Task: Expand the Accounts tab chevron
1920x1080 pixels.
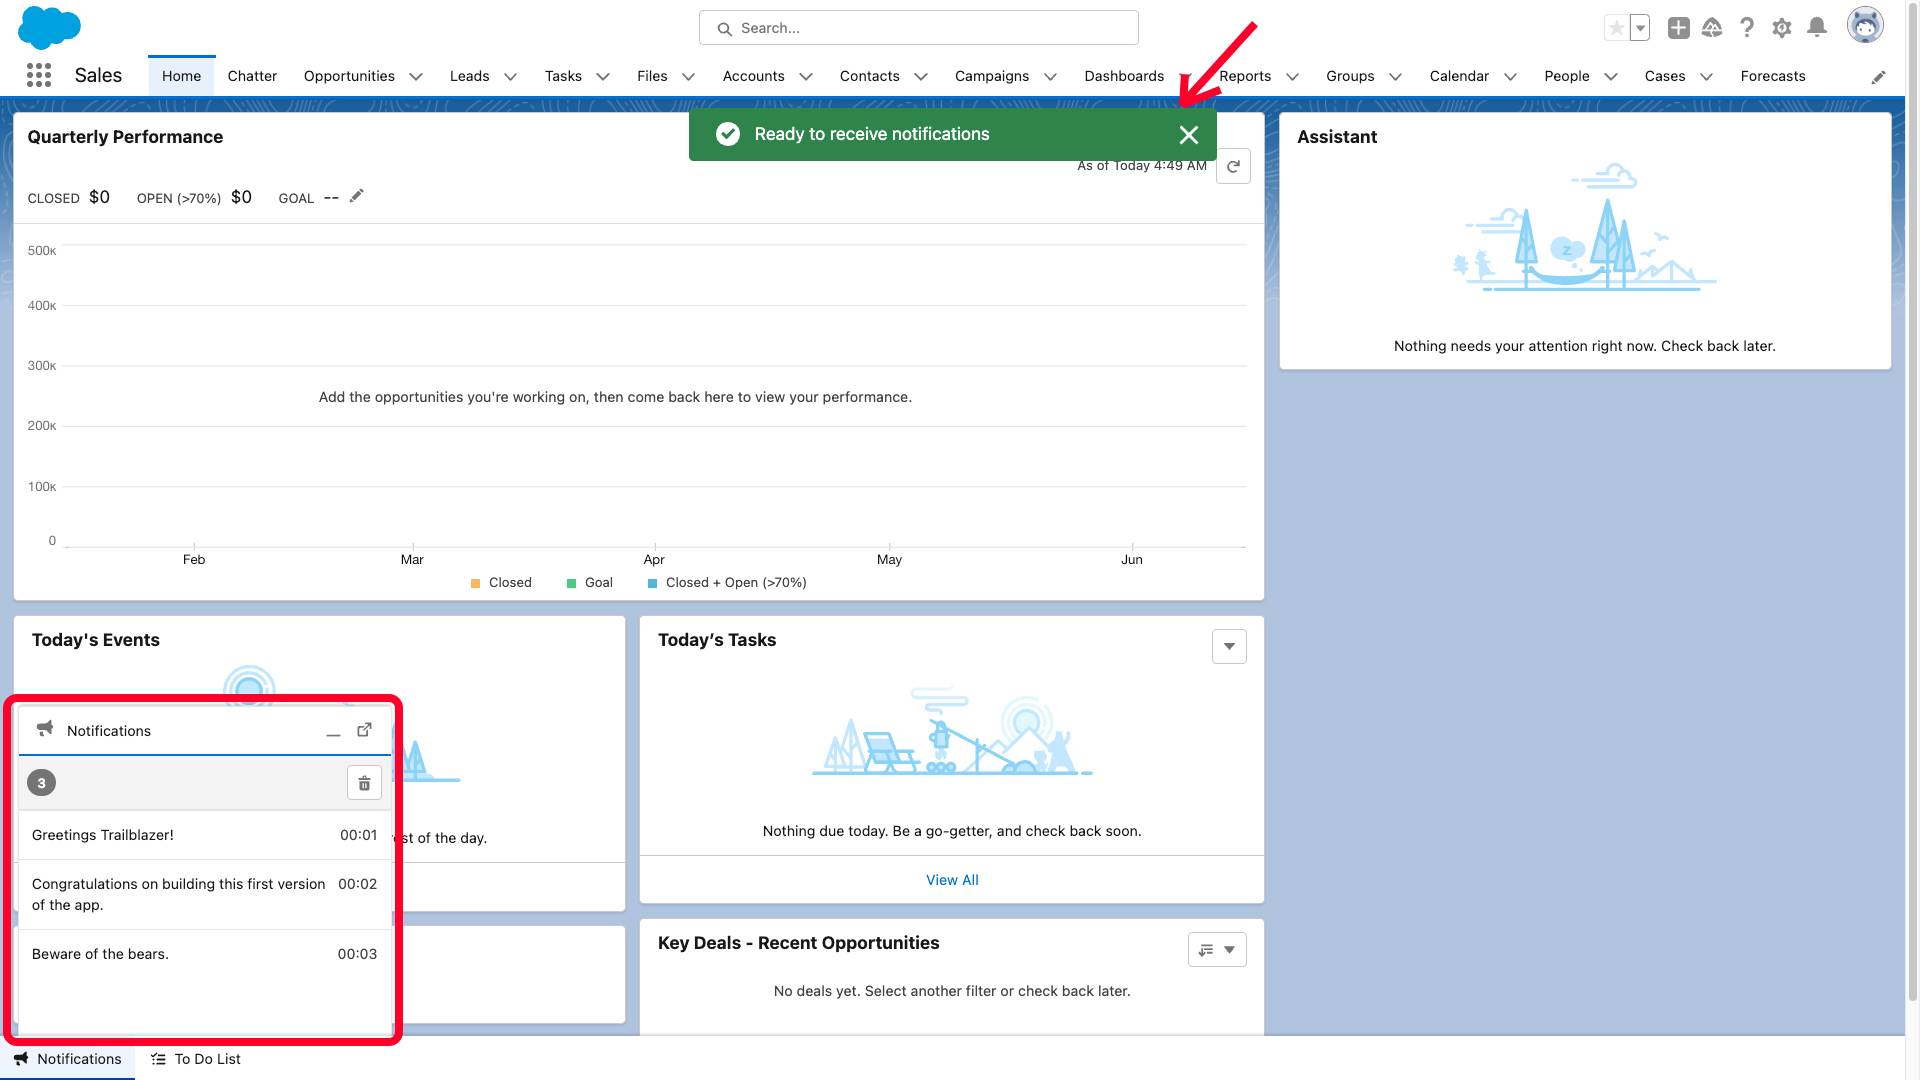Action: 806,77
